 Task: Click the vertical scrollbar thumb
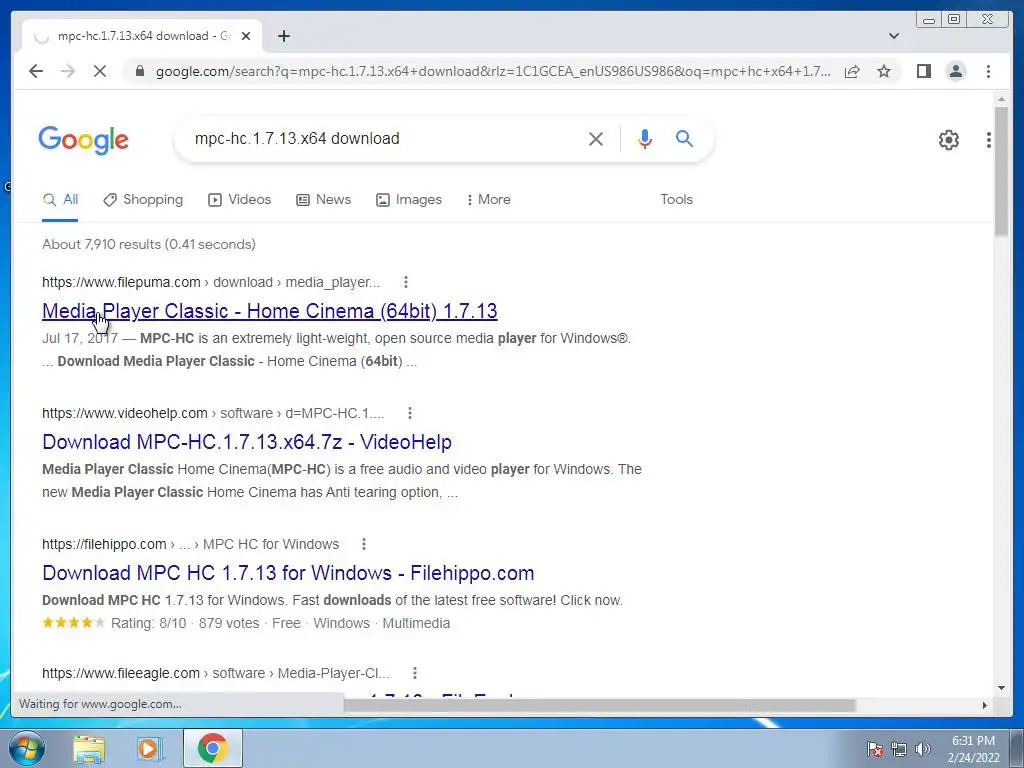click(x=1001, y=170)
